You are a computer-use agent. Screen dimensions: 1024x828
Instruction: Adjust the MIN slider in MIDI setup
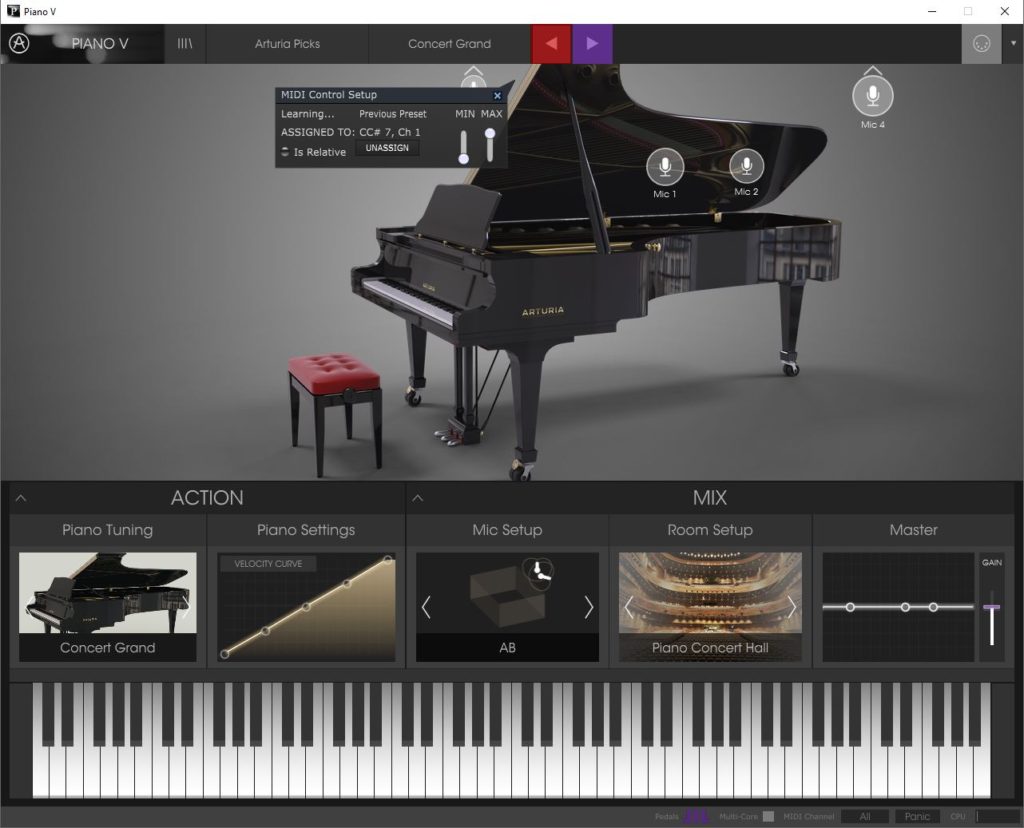464,146
